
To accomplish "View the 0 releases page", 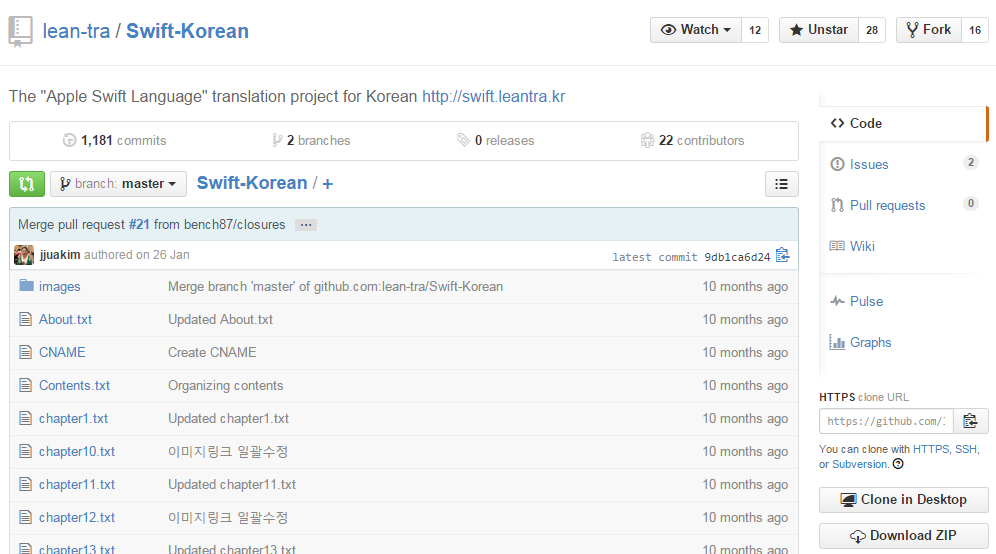I will pyautogui.click(x=495, y=140).
